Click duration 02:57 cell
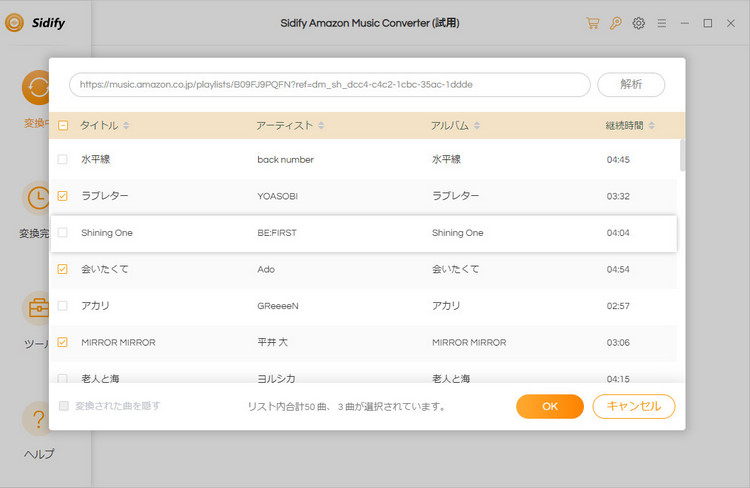750x488 pixels. 618,306
